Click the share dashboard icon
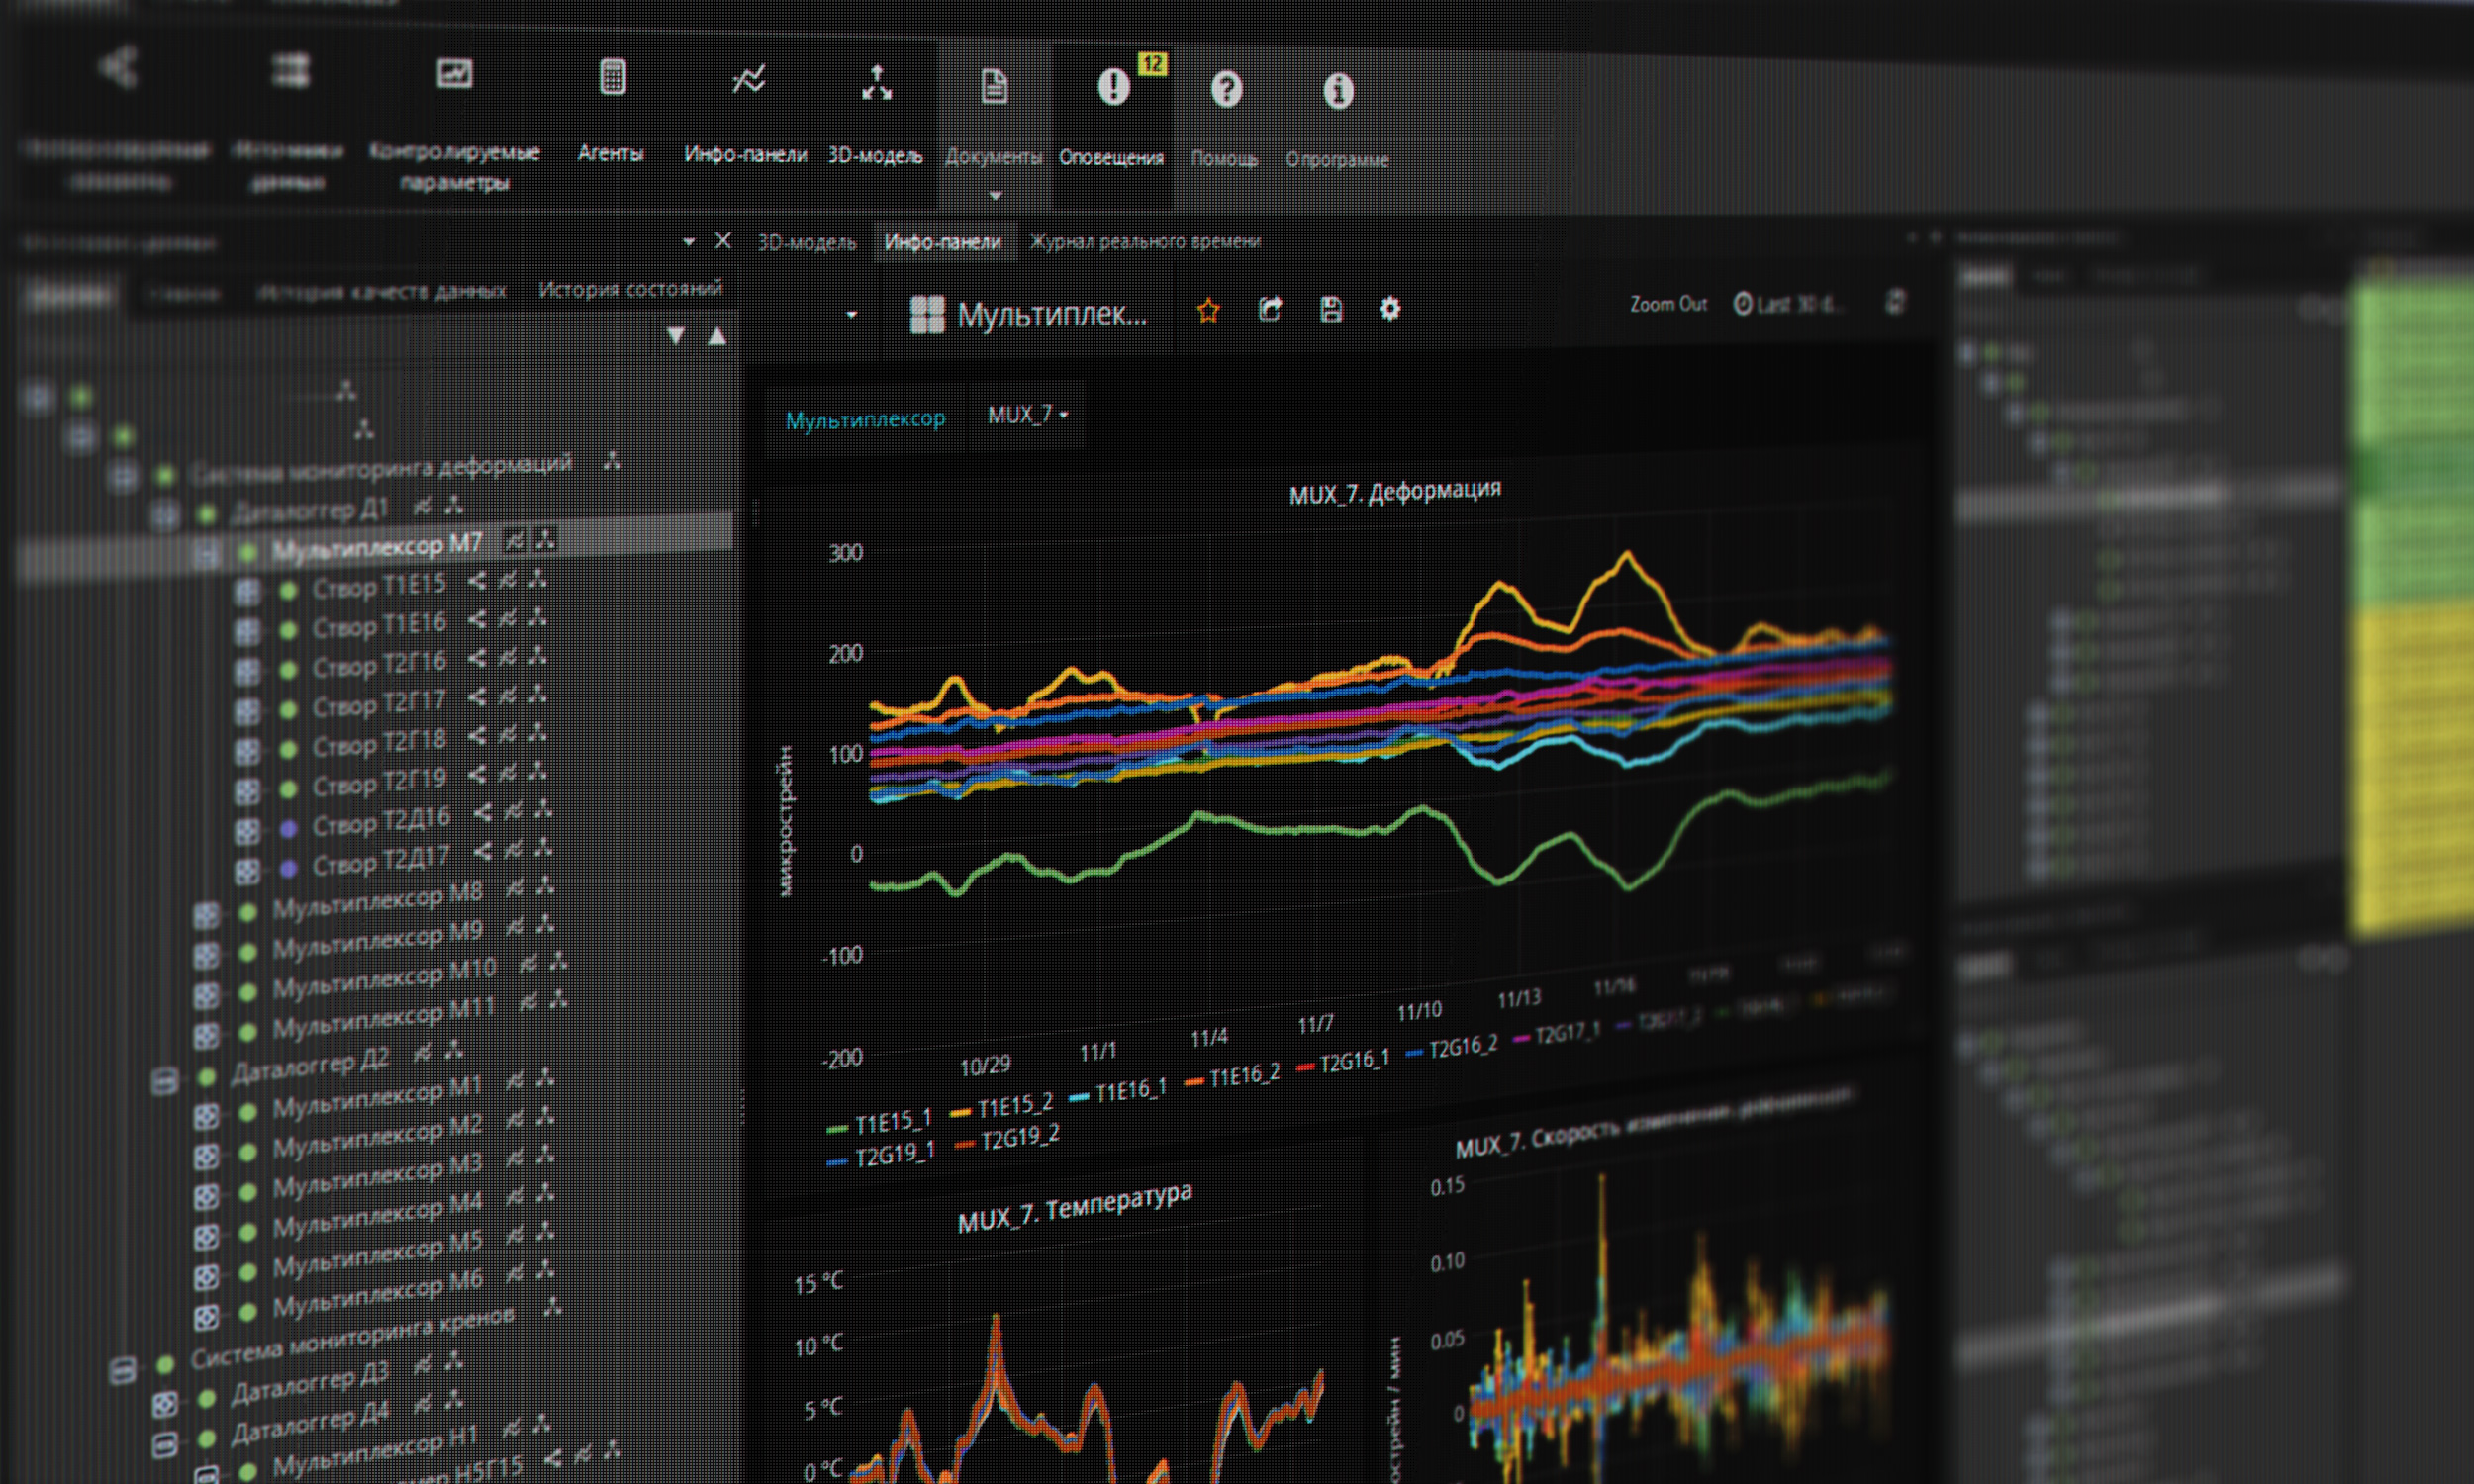The height and width of the screenshot is (1484, 2474). 1270,310
